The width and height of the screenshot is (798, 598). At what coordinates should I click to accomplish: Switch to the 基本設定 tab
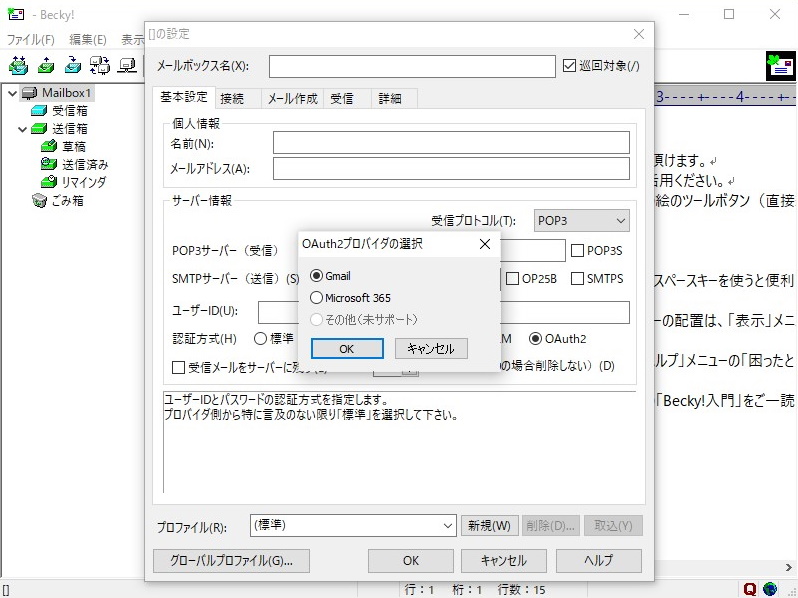184,97
